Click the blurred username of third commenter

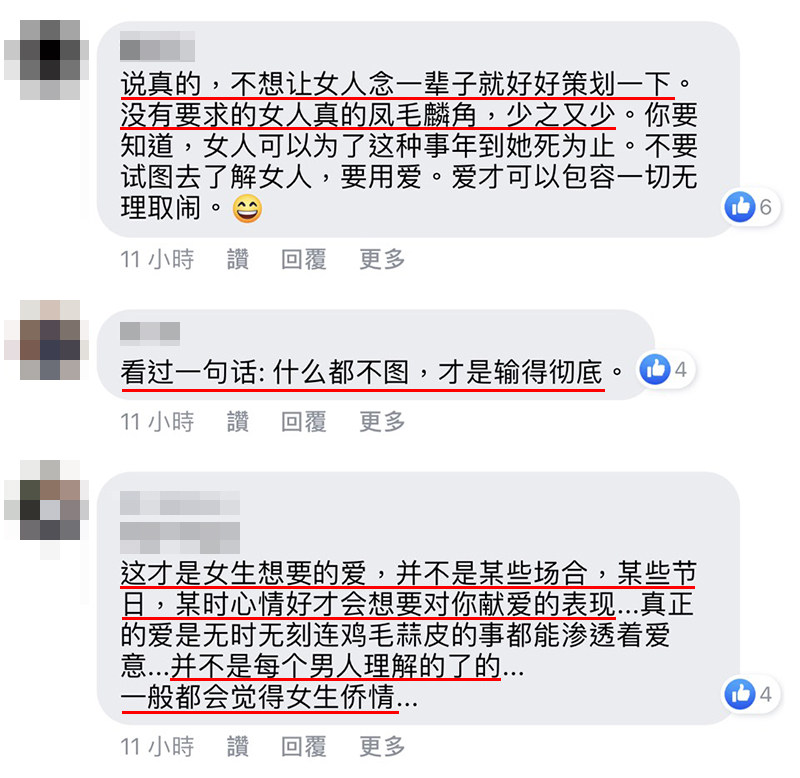tap(180, 503)
